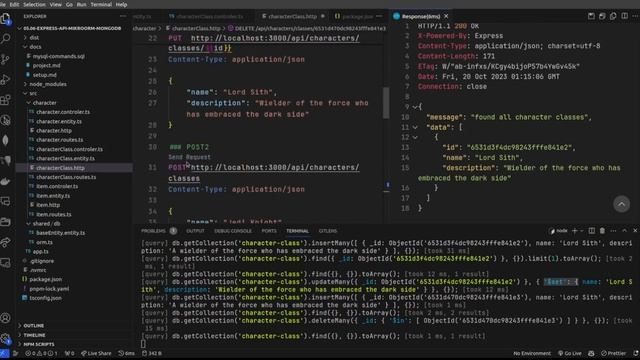The width and height of the screenshot is (640, 360).
Task: Open characterClass.controler.ts file
Action: [x=69, y=149]
